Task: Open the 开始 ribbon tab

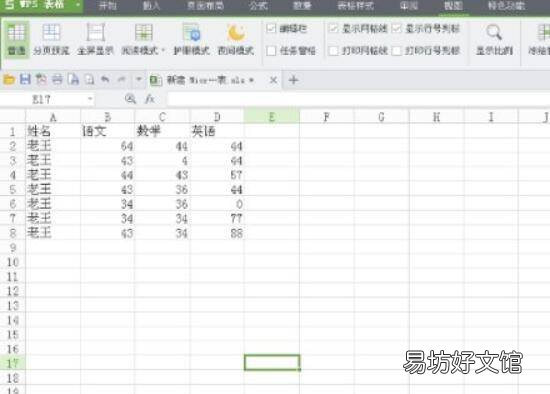Action: 107,6
